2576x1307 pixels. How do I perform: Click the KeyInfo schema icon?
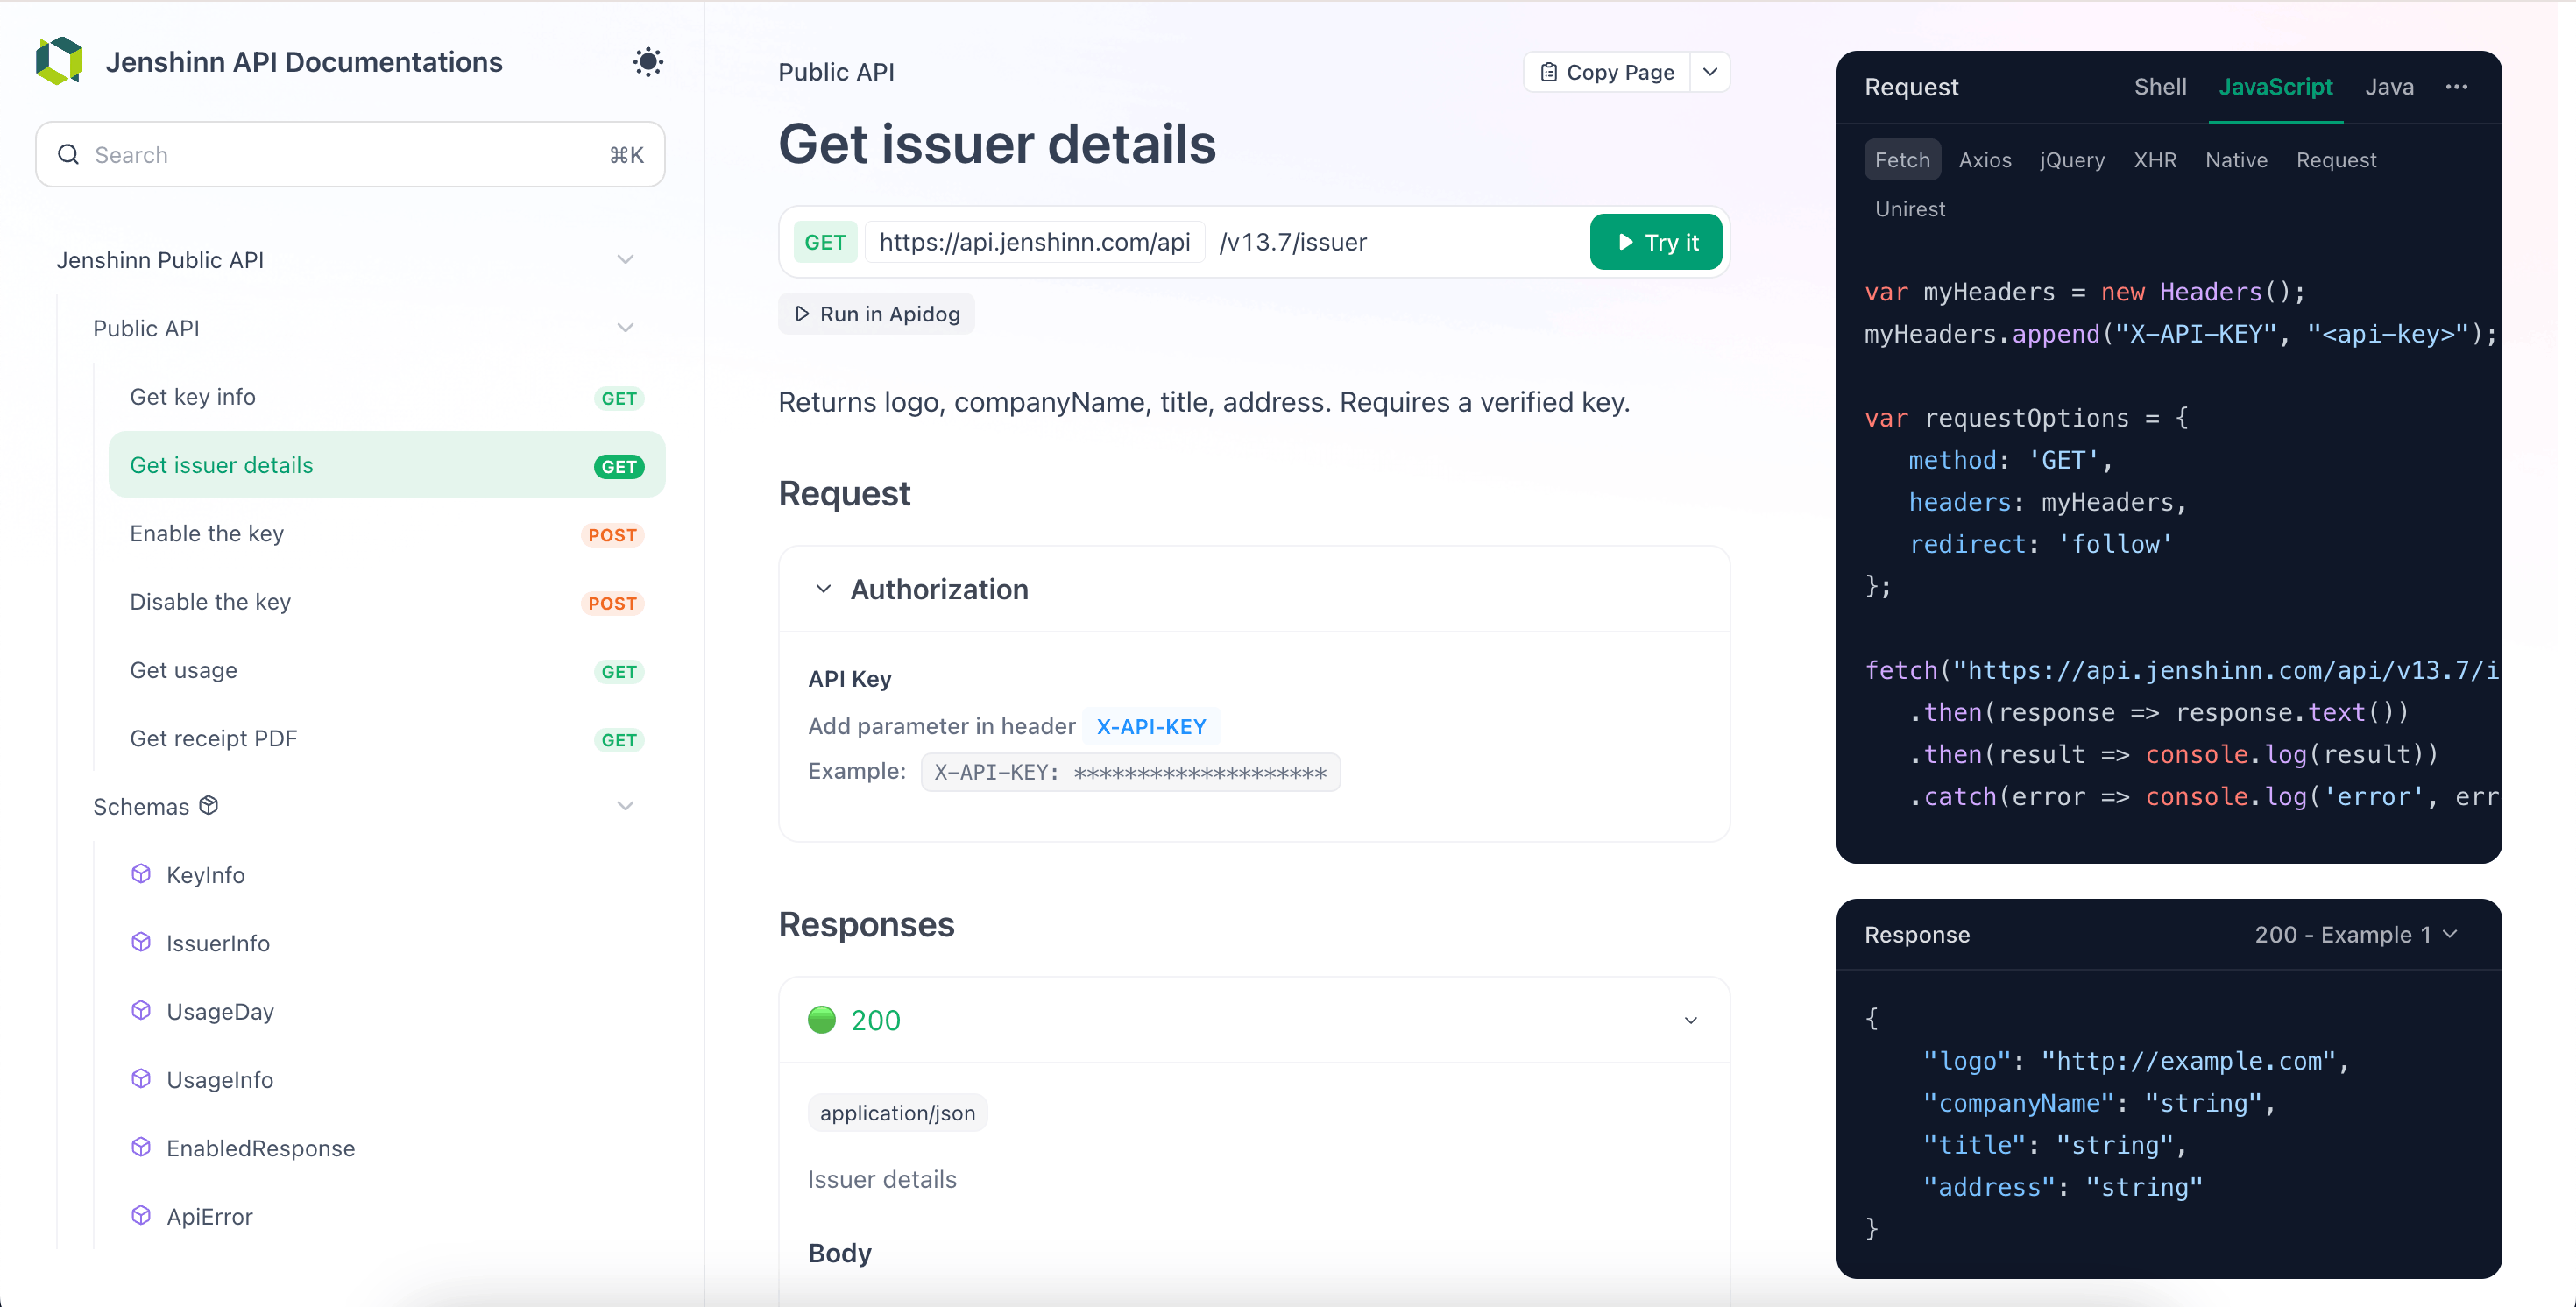click(142, 873)
